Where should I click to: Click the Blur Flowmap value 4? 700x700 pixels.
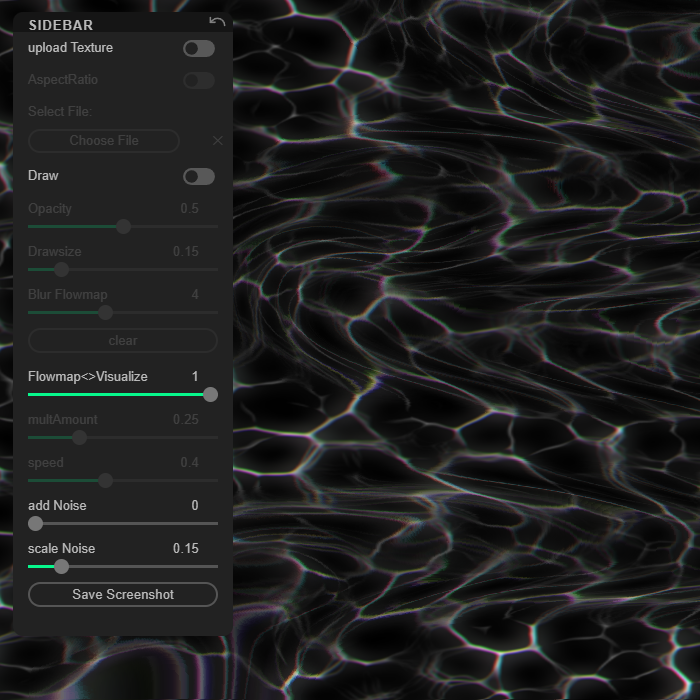[195, 294]
